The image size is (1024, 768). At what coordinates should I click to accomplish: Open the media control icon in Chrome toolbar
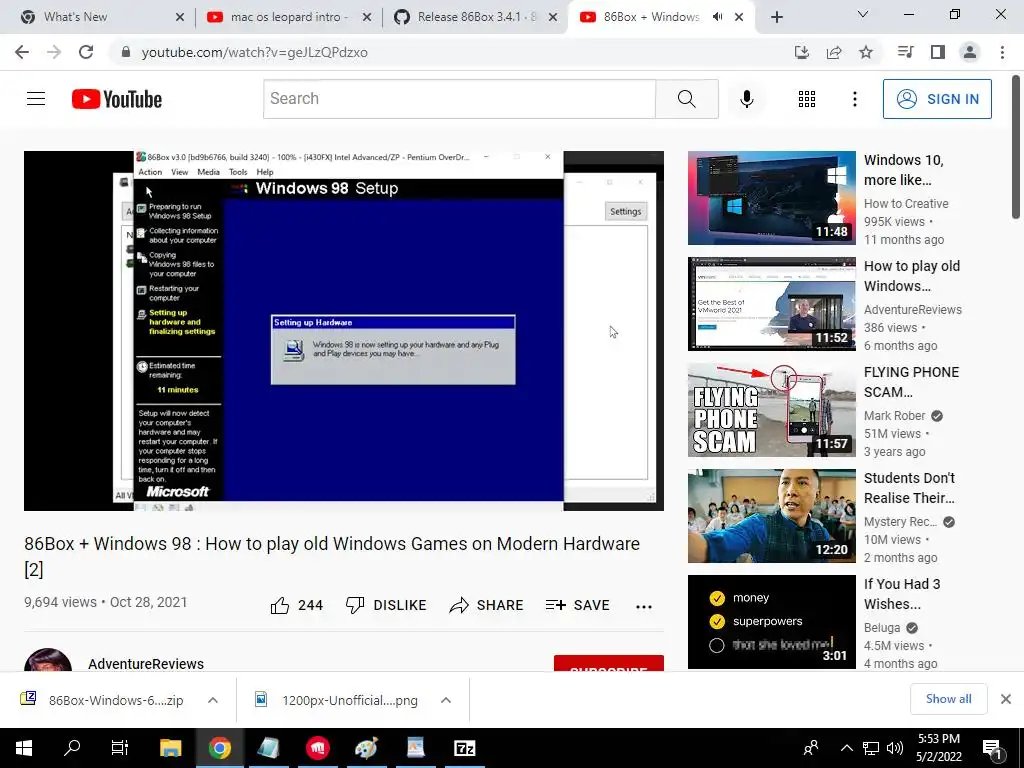(905, 52)
